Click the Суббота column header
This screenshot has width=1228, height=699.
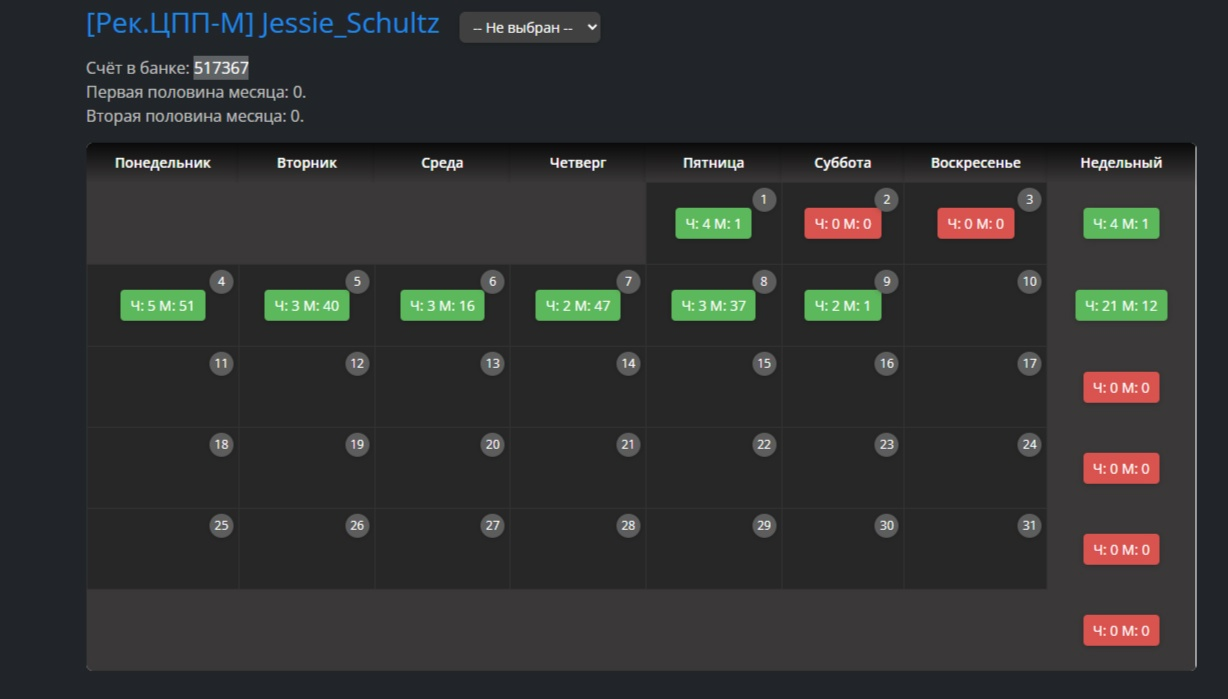[843, 163]
